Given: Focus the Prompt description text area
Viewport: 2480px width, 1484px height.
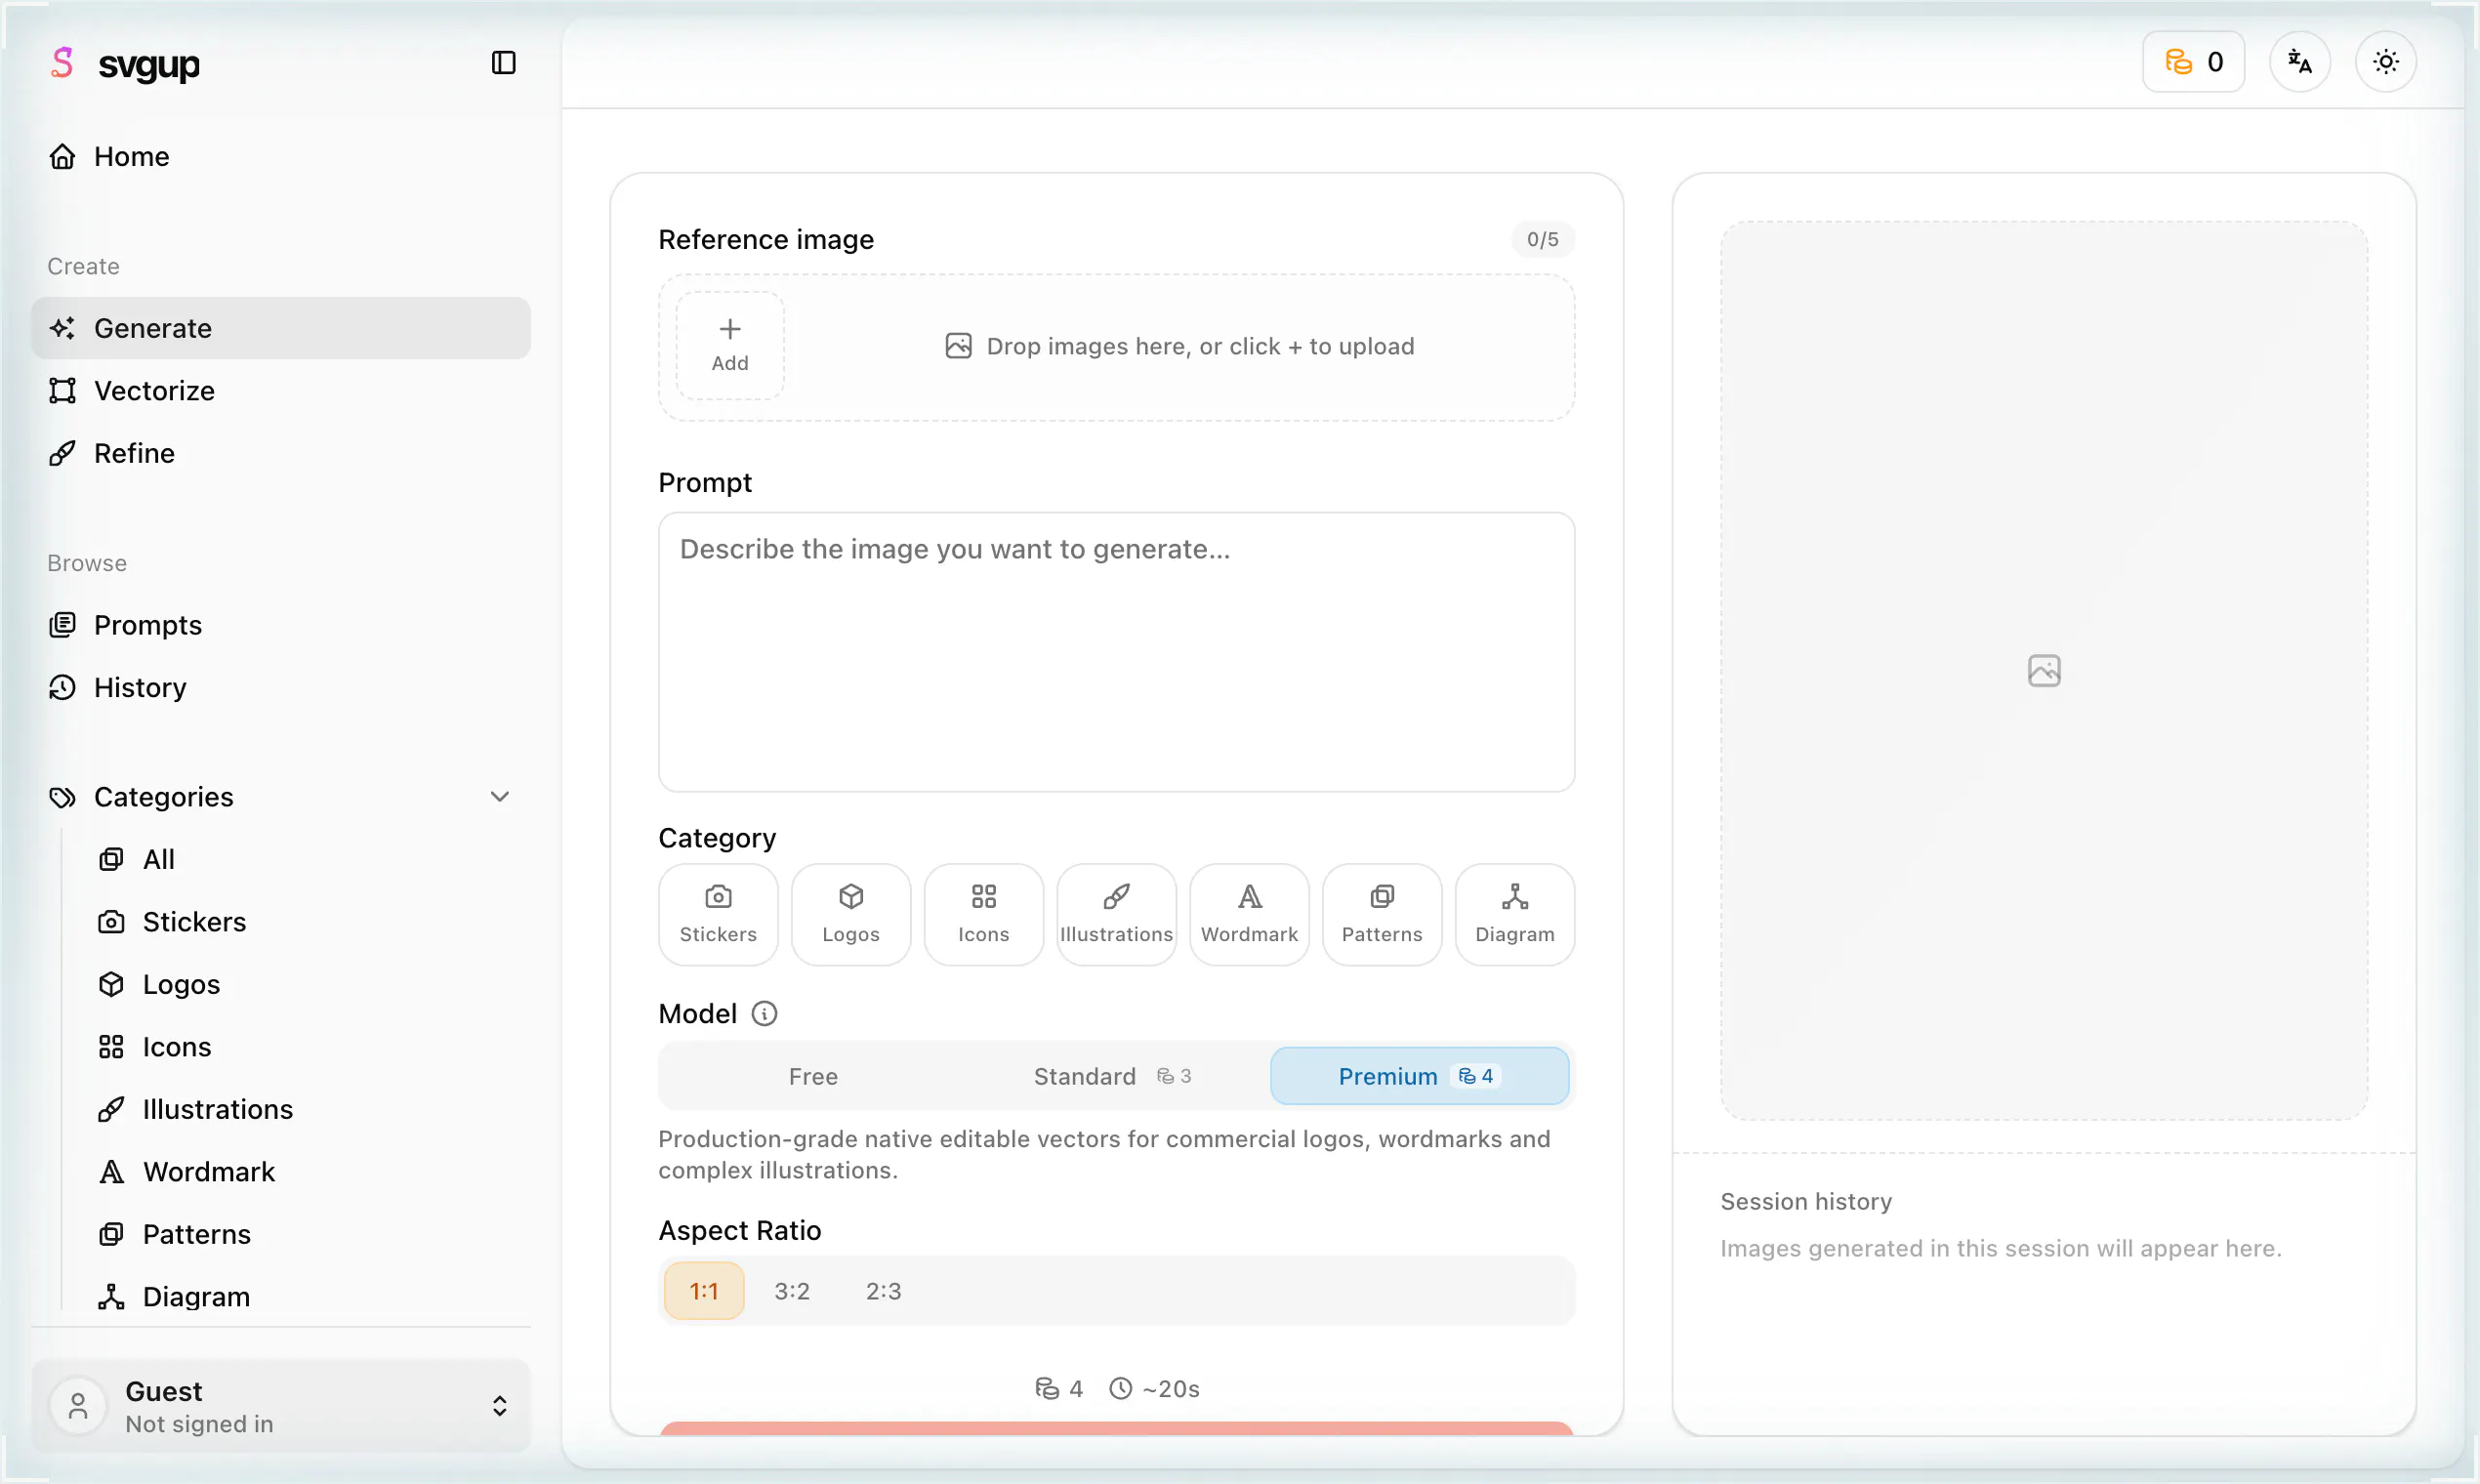Looking at the screenshot, I should [x=1116, y=652].
